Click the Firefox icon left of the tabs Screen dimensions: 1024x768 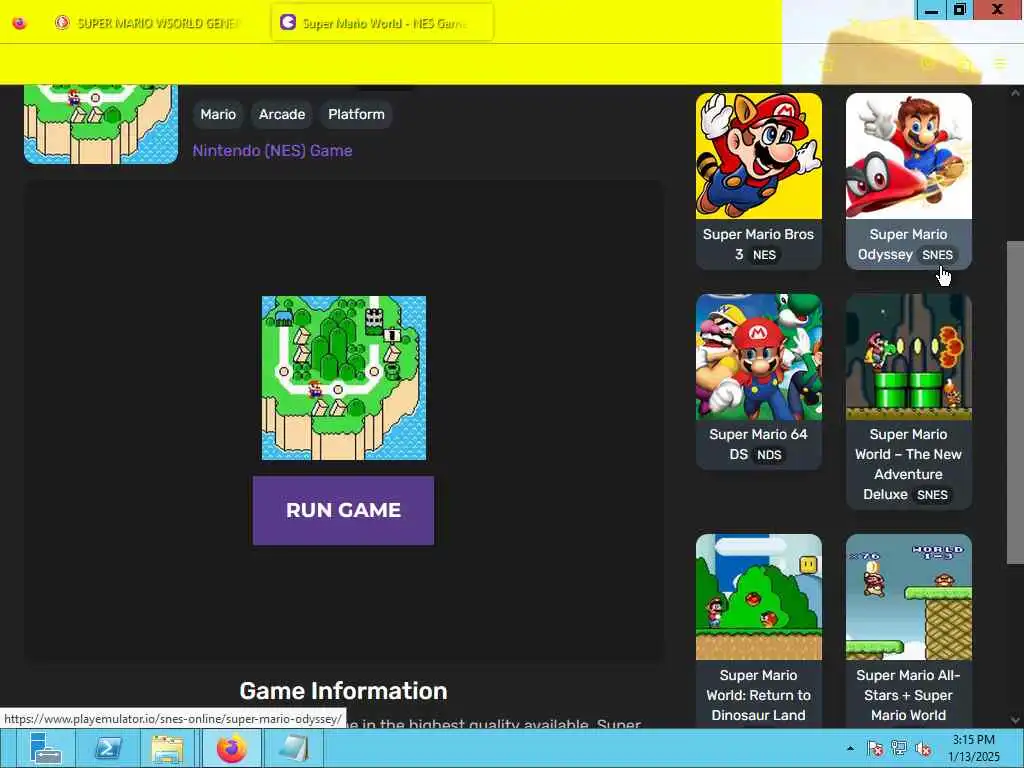pos(20,23)
